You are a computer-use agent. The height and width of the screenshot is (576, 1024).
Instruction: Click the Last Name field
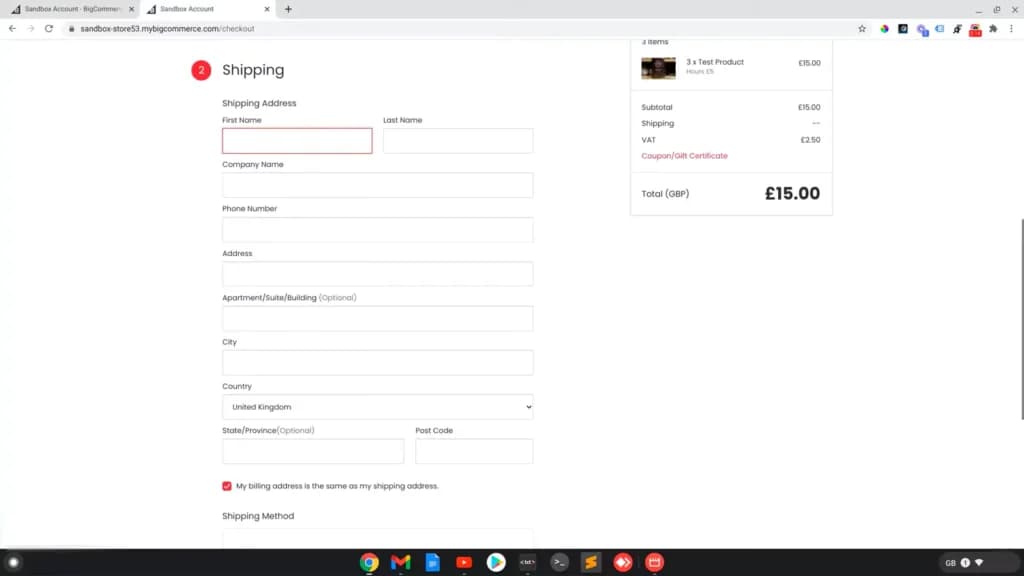pos(458,141)
